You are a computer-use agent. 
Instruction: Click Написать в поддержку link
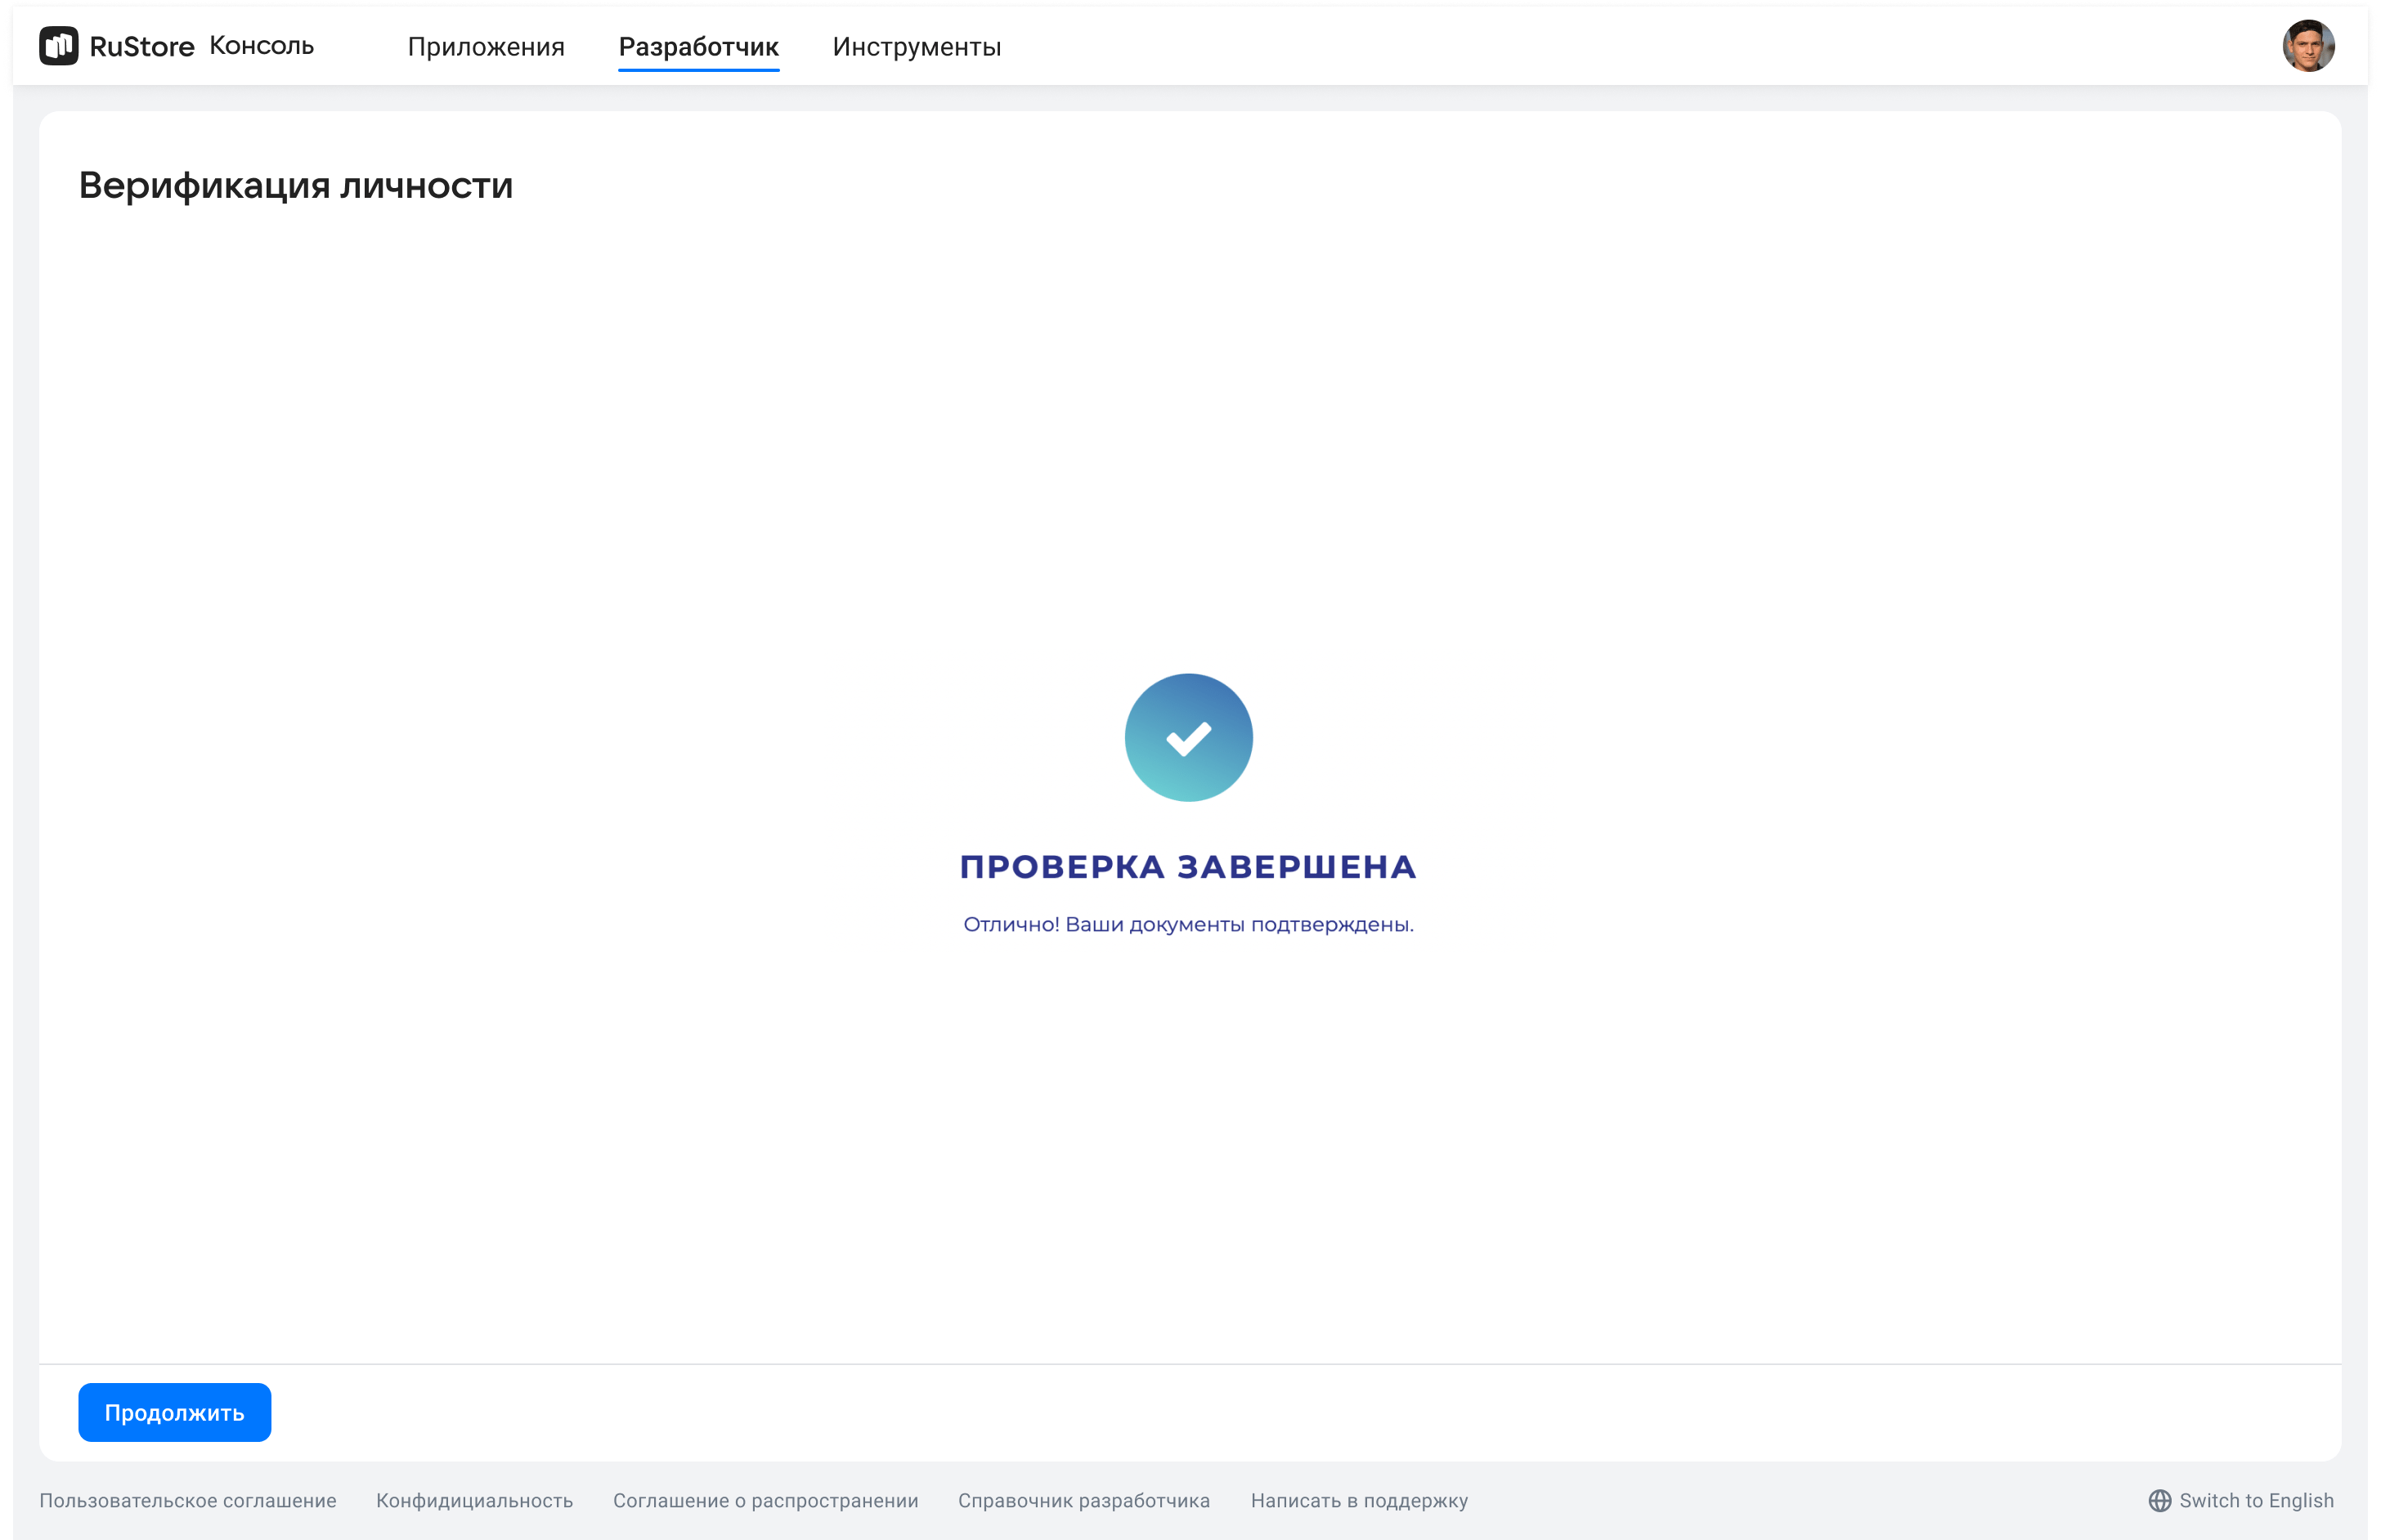click(x=1359, y=1500)
